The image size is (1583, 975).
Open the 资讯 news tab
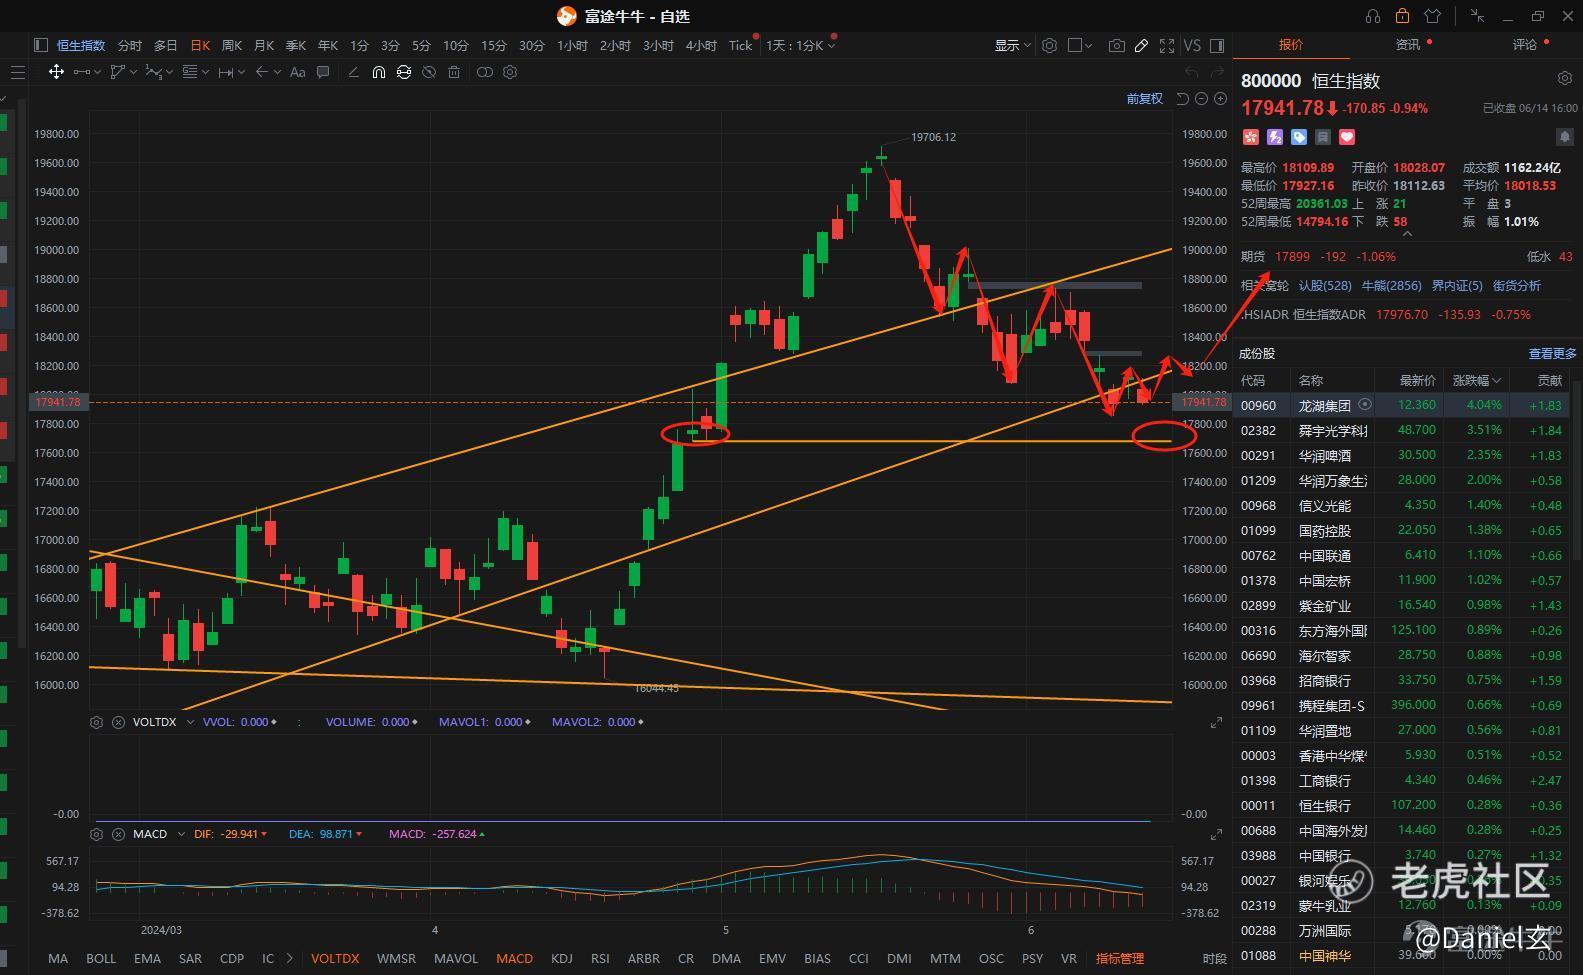click(x=1408, y=44)
